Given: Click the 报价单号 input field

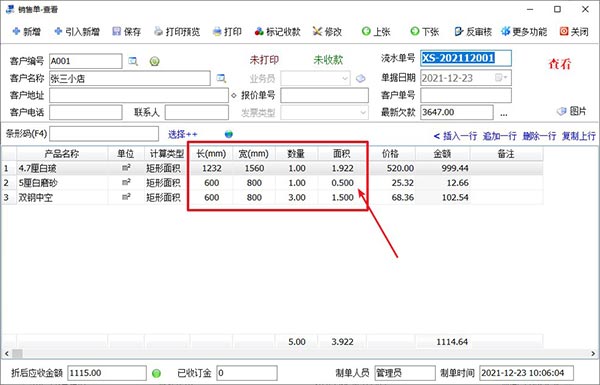Looking at the screenshot, I should [324, 95].
